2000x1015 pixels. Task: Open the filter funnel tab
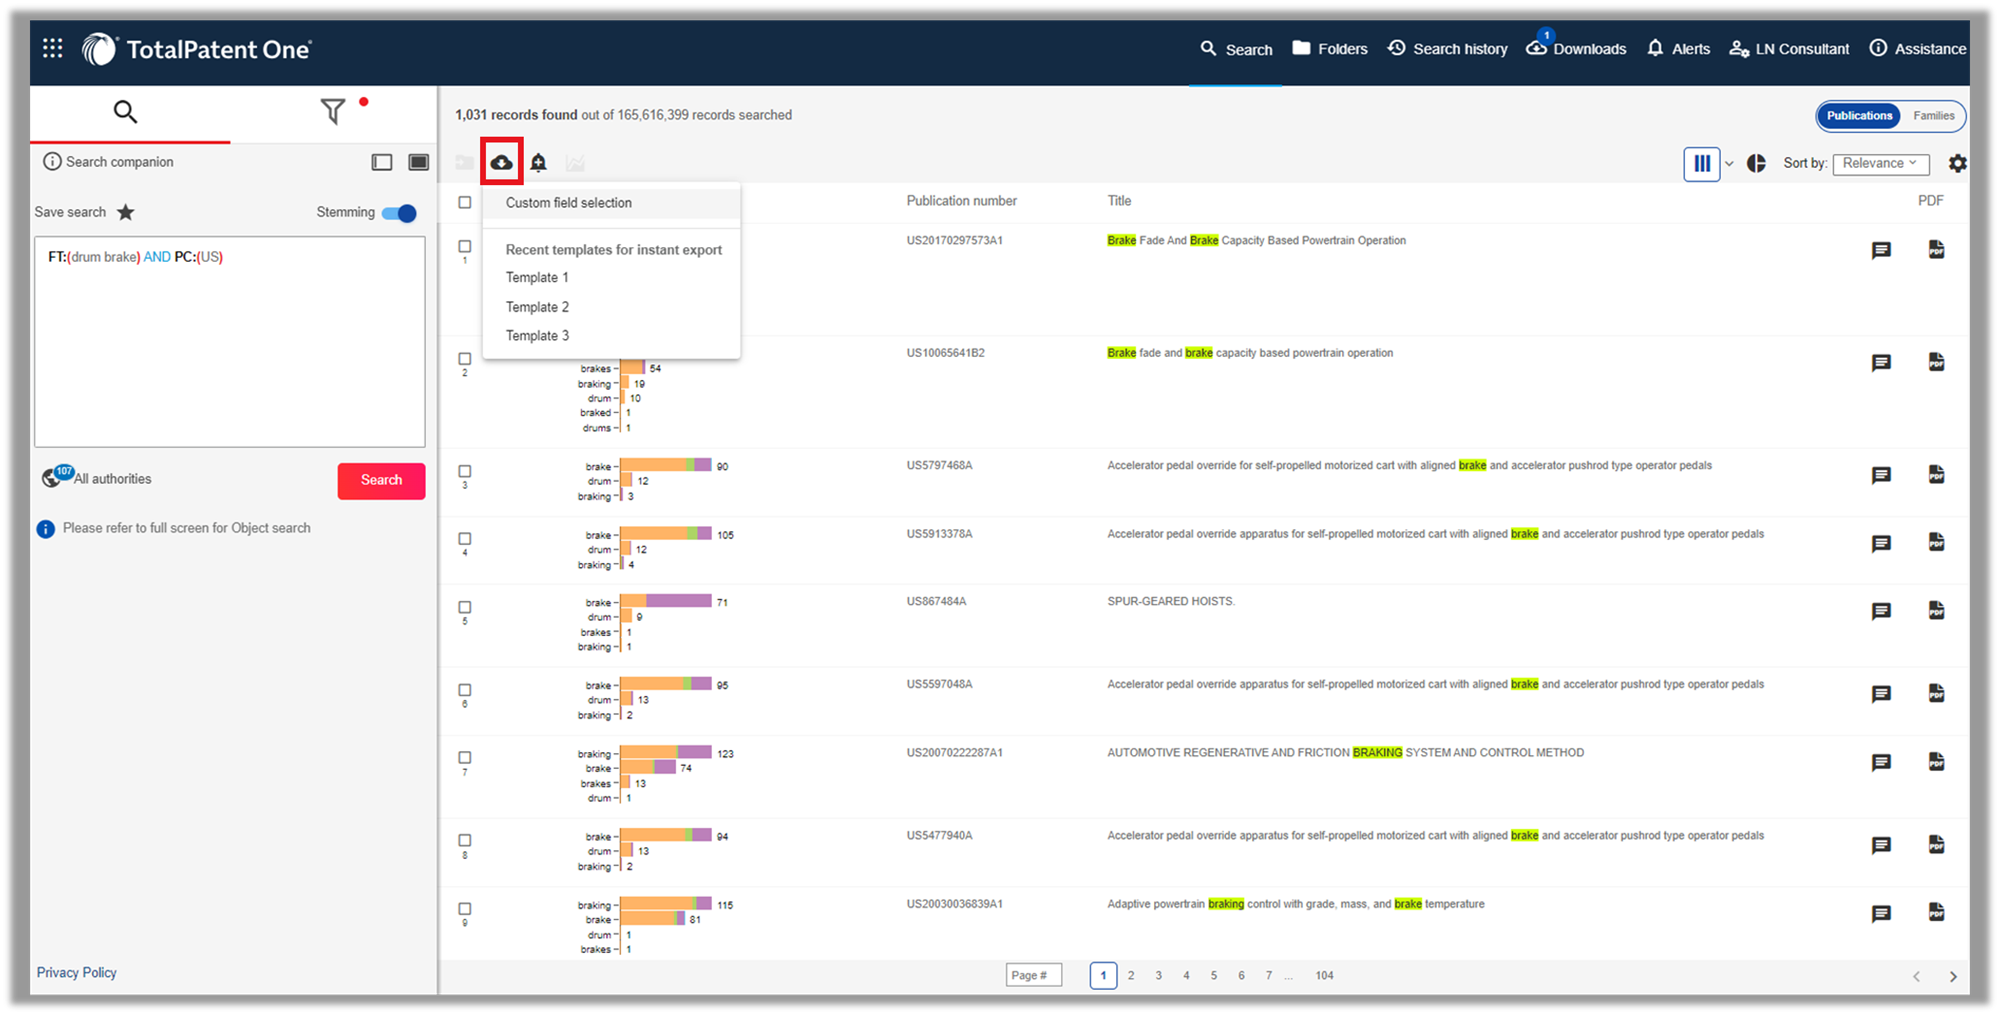click(x=333, y=111)
